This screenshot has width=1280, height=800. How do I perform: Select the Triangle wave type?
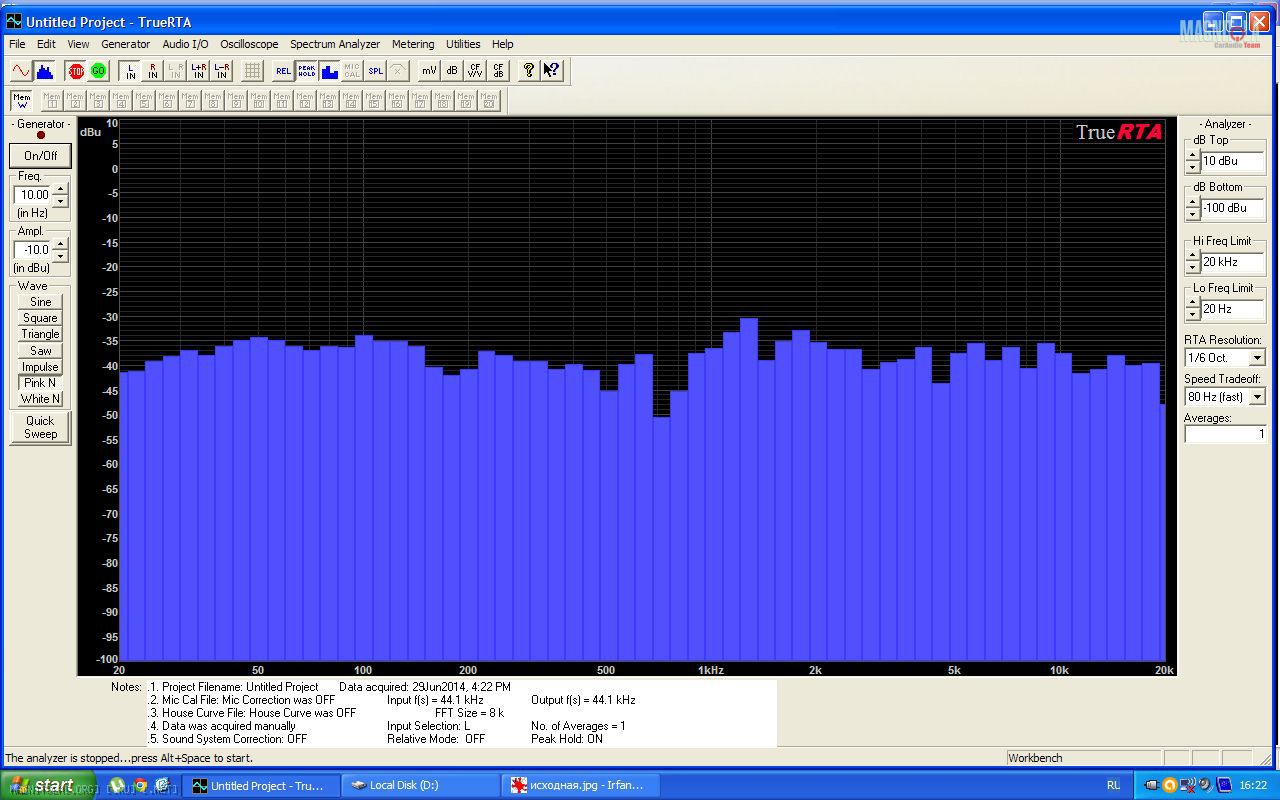pos(40,334)
